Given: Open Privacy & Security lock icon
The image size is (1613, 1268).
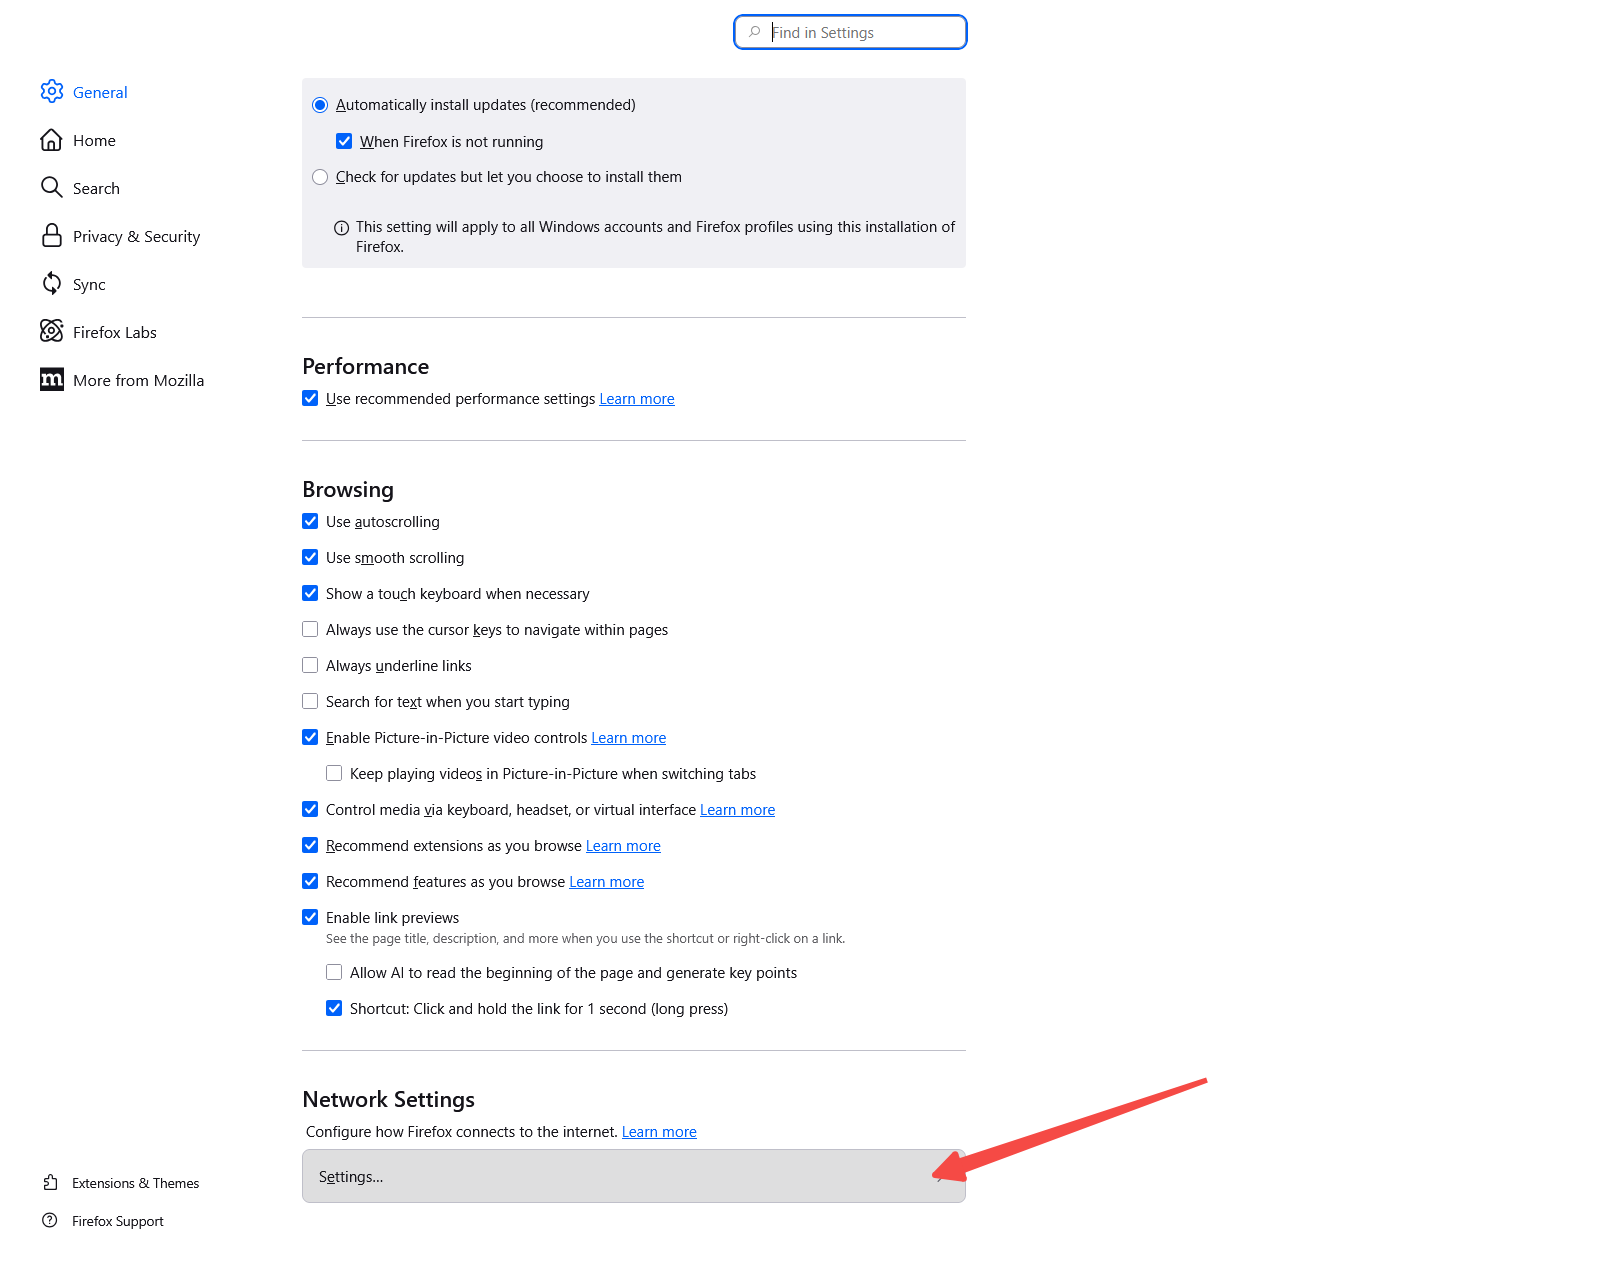Looking at the screenshot, I should (x=52, y=236).
